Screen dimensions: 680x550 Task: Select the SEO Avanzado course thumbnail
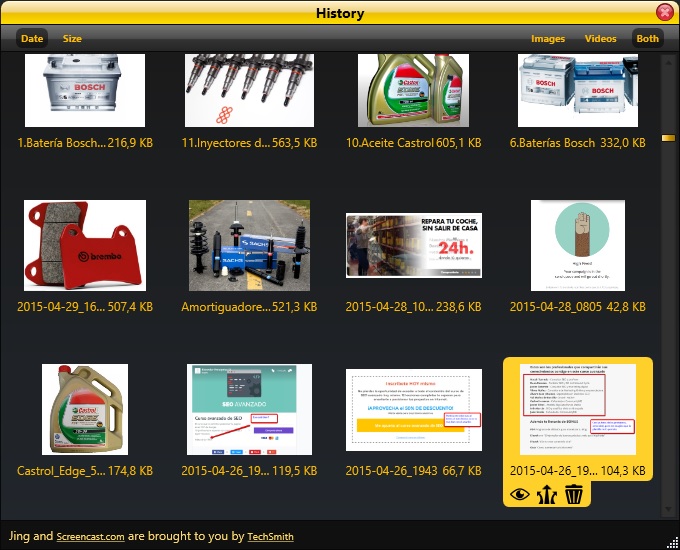[249, 409]
